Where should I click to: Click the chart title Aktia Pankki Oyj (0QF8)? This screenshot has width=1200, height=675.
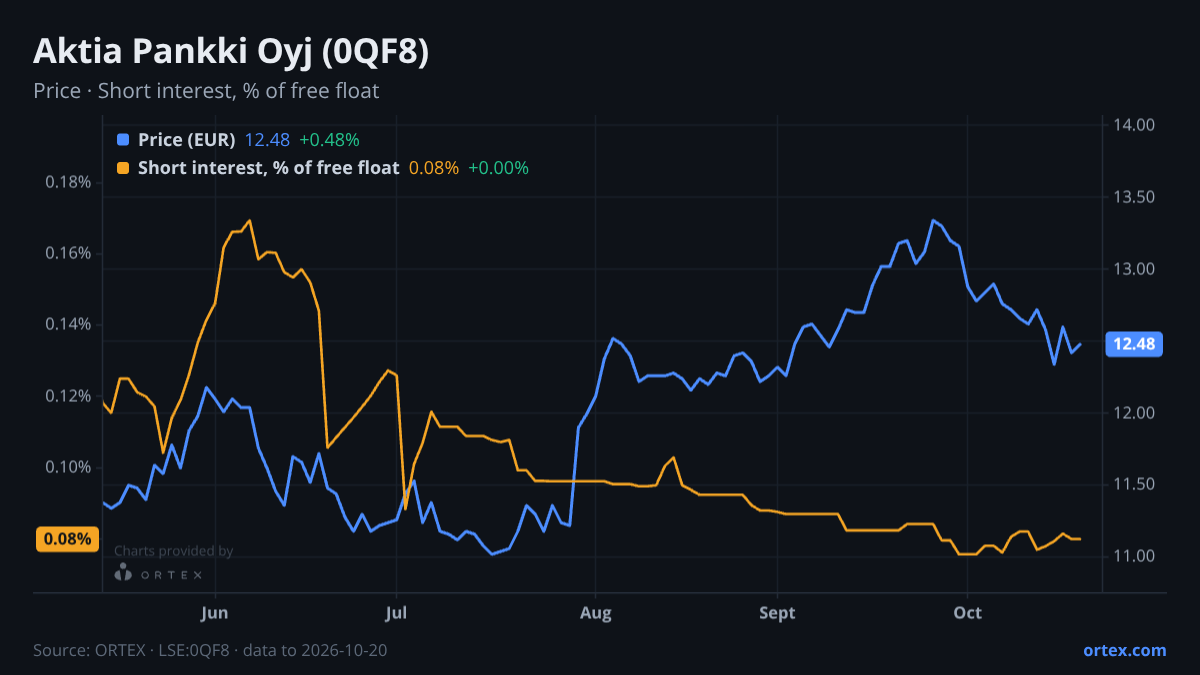(x=231, y=52)
